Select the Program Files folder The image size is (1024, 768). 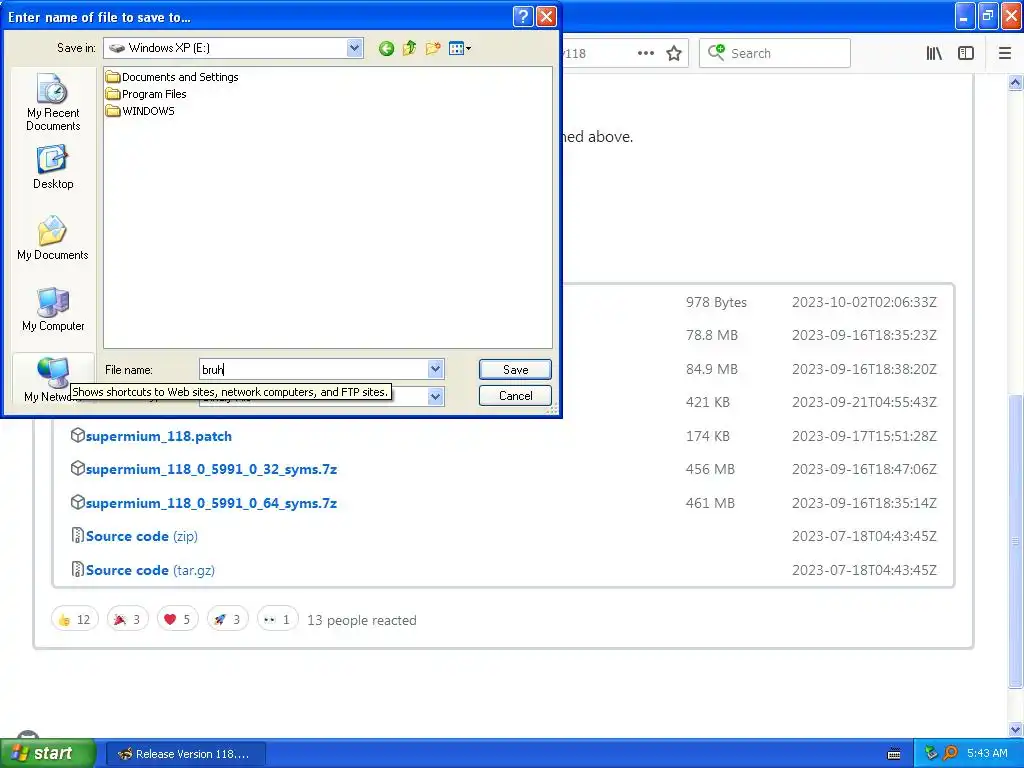(146, 94)
